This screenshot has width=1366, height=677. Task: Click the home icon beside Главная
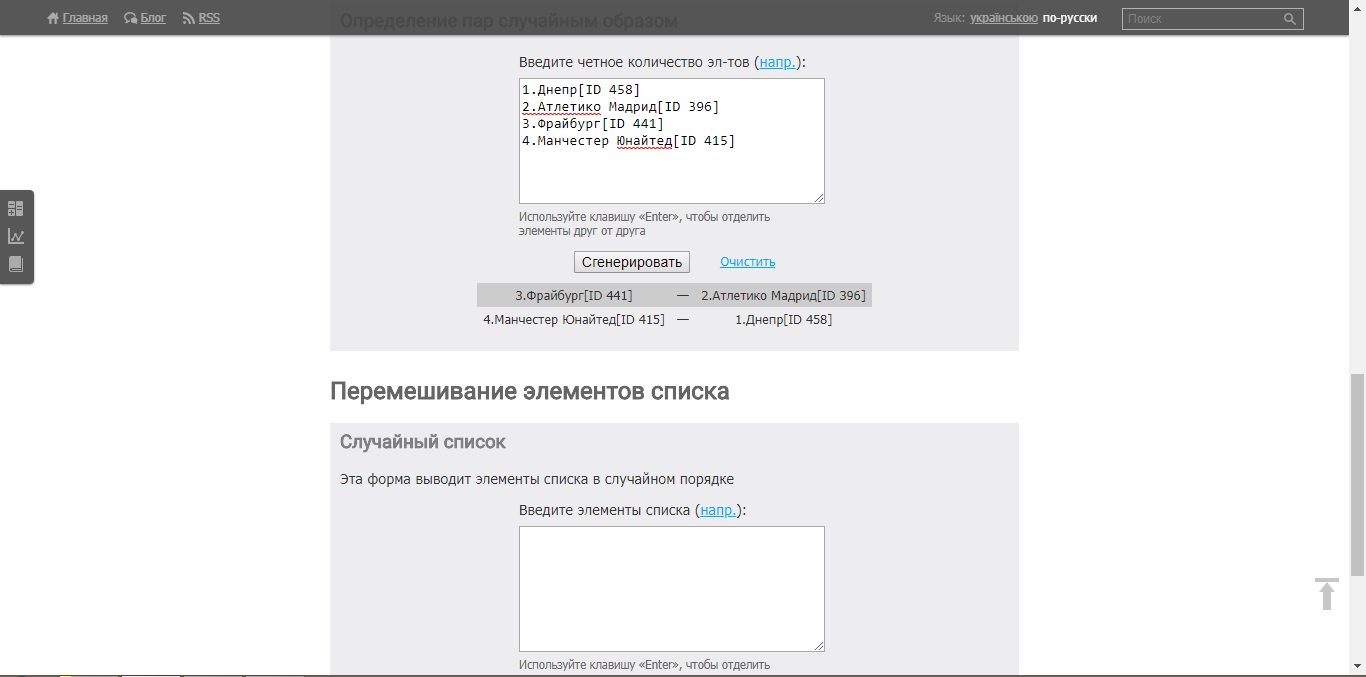pos(53,18)
